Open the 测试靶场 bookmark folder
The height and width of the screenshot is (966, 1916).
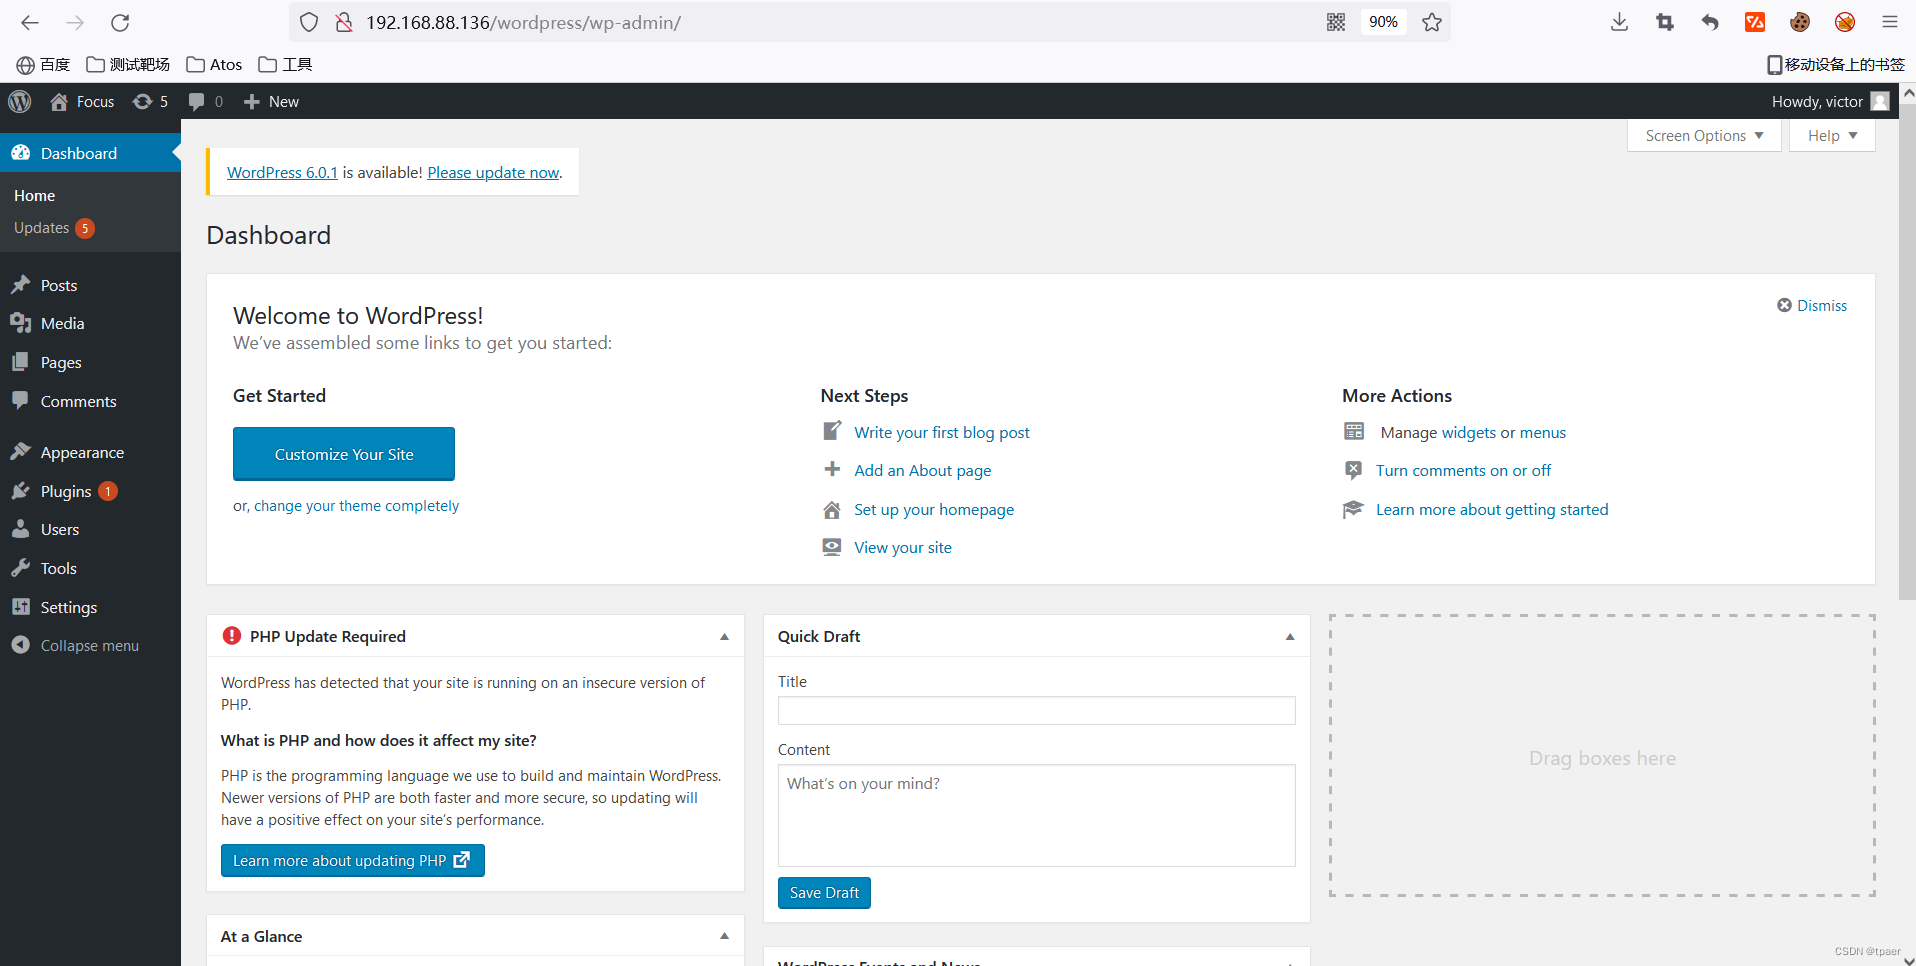(128, 64)
